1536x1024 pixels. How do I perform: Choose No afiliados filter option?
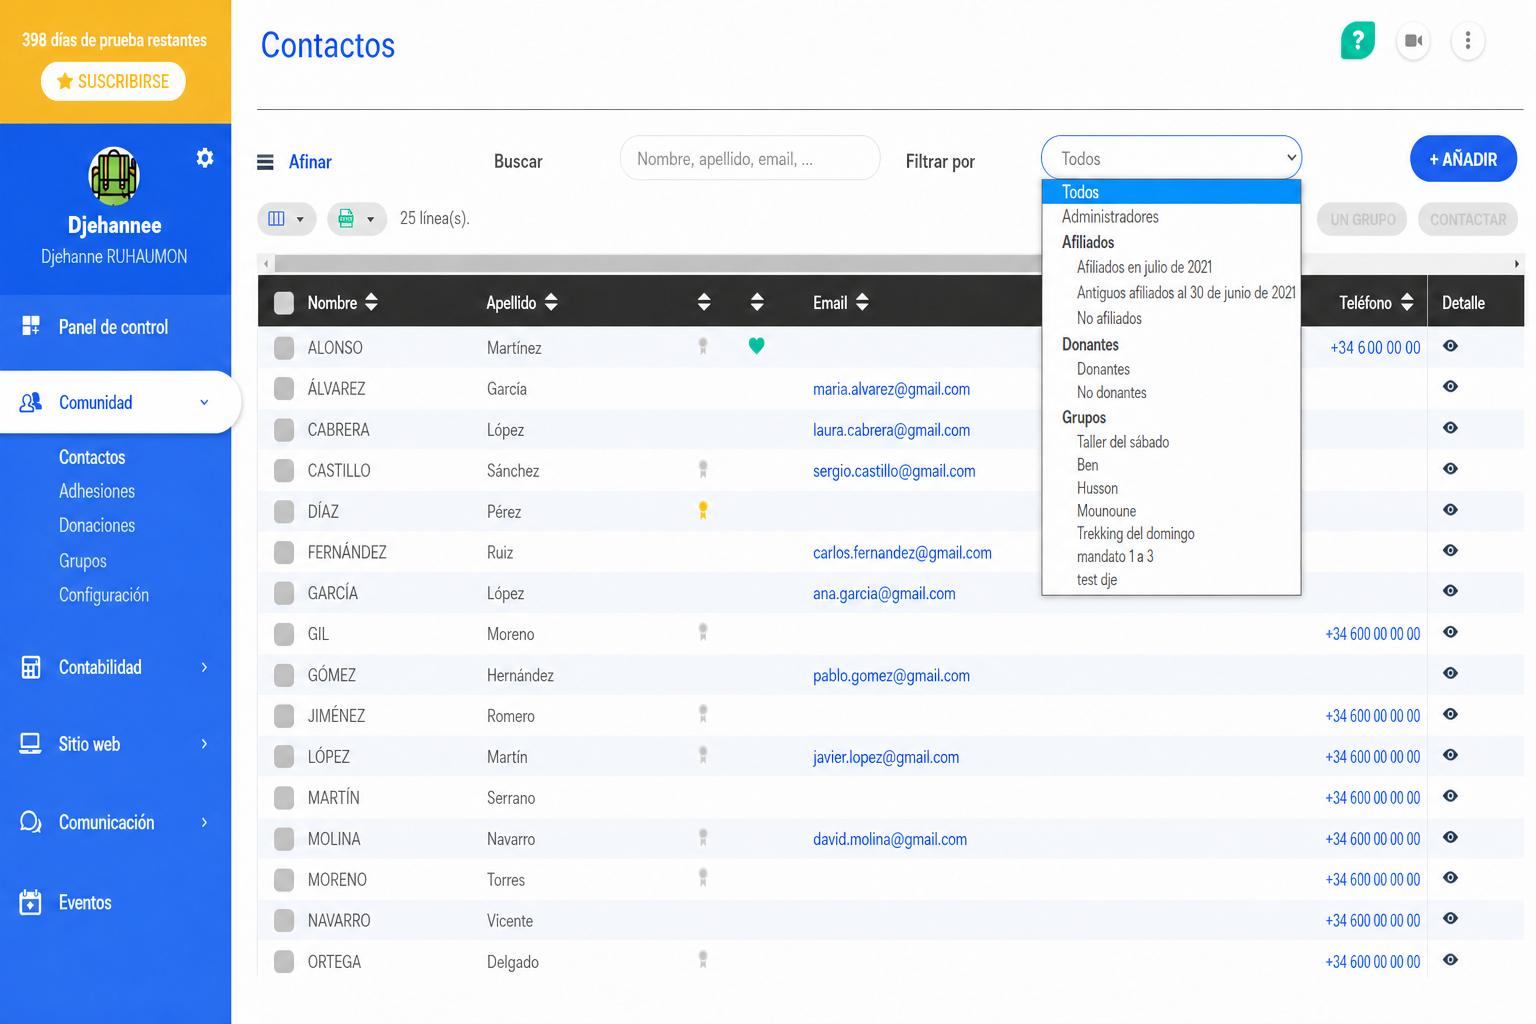(1171, 318)
